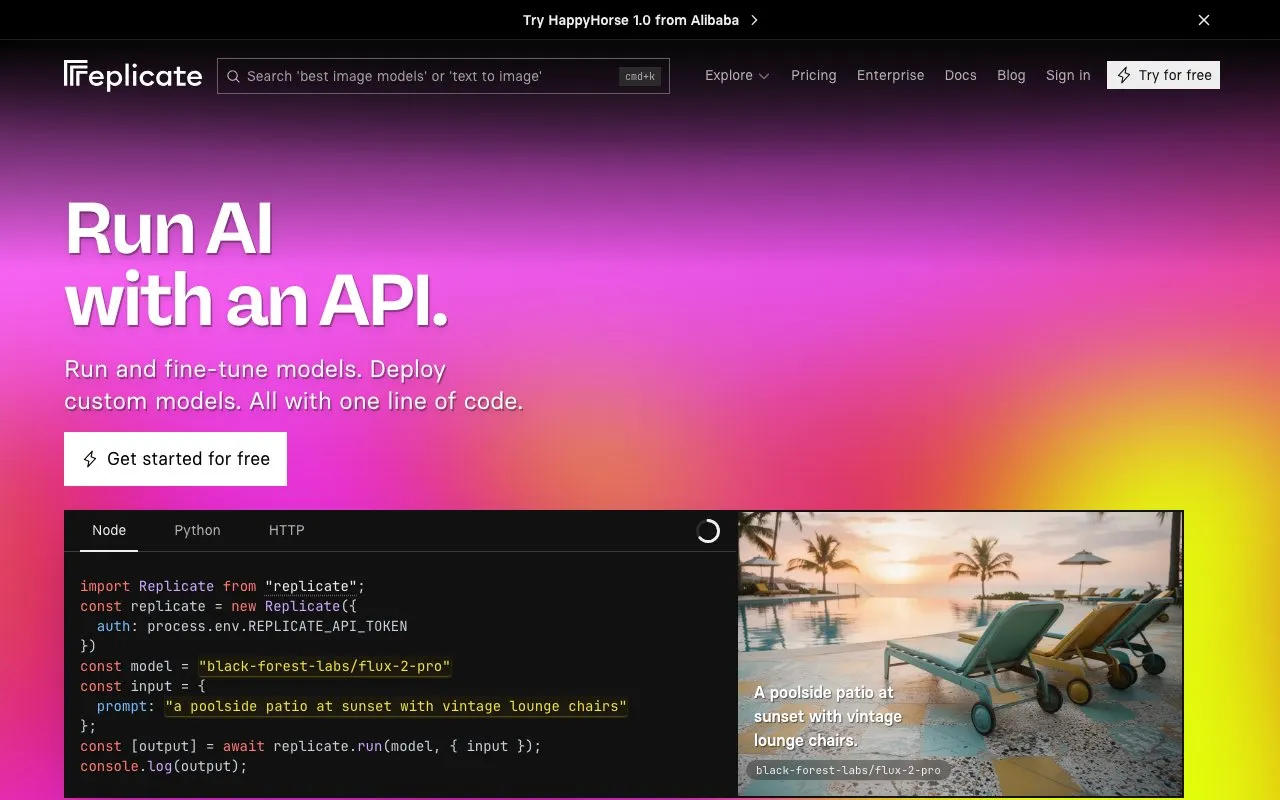Click the cmd+k shortcut badge
Viewport: 1280px width, 800px height.
(640, 76)
